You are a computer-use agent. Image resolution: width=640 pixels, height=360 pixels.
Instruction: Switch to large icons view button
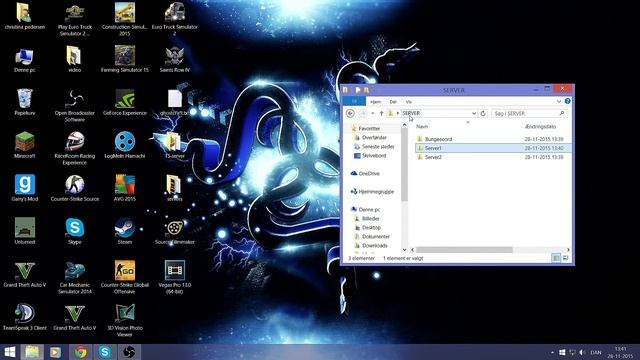pos(566,258)
